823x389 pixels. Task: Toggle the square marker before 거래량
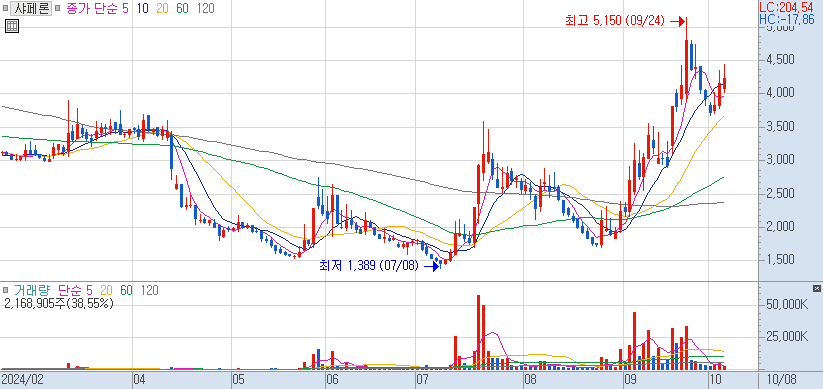click(6, 290)
